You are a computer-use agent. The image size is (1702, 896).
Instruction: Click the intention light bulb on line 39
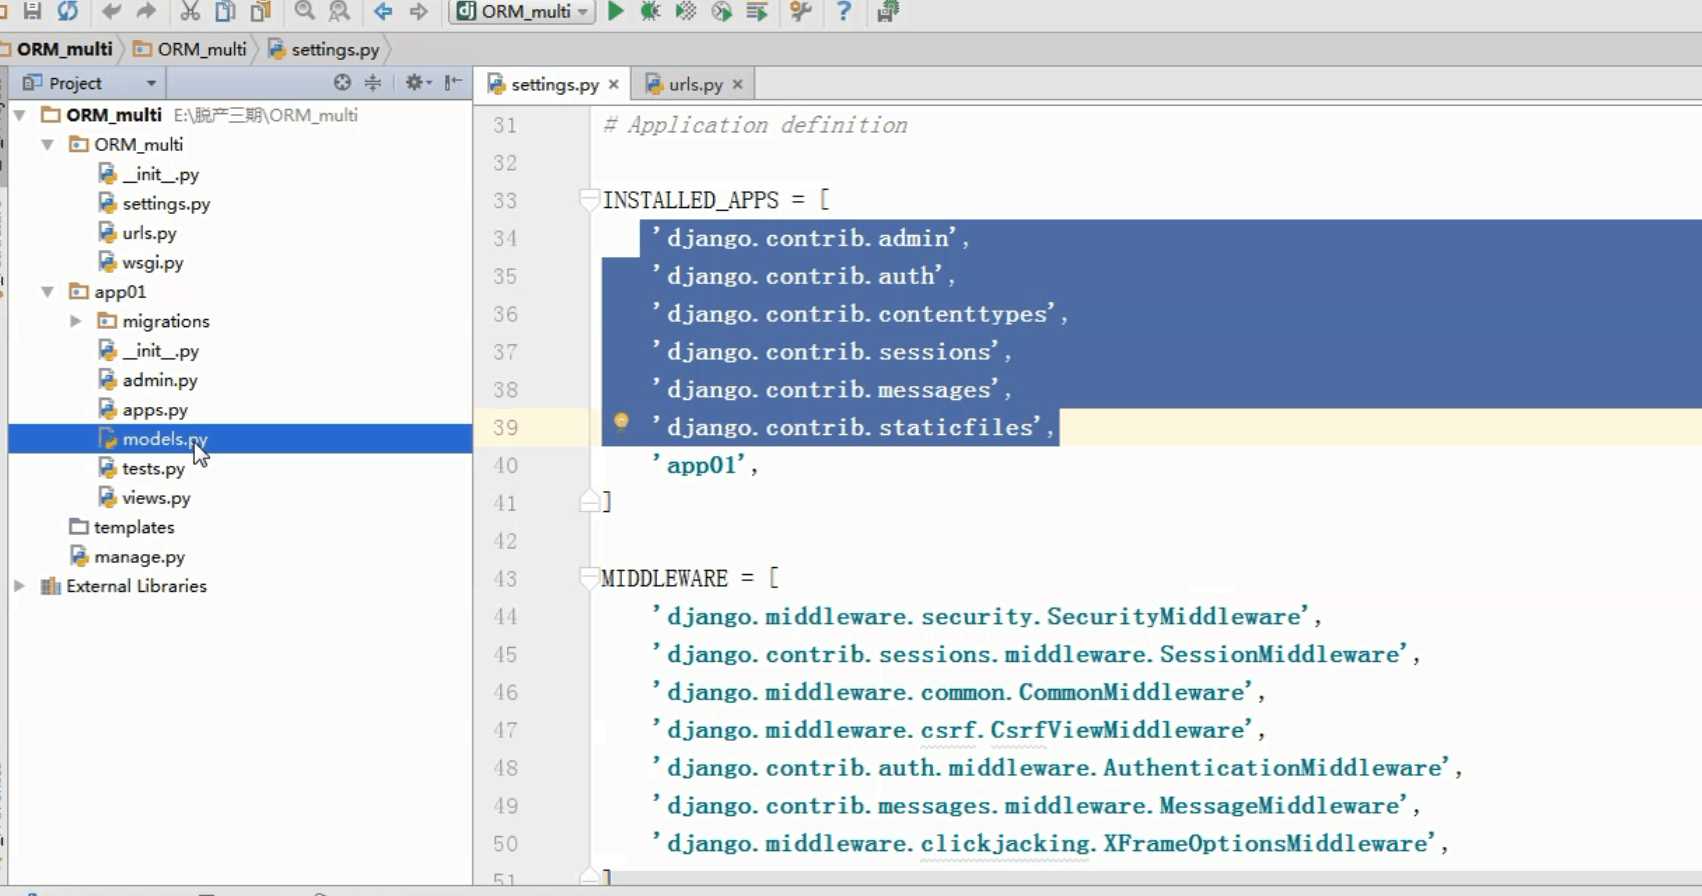(621, 422)
